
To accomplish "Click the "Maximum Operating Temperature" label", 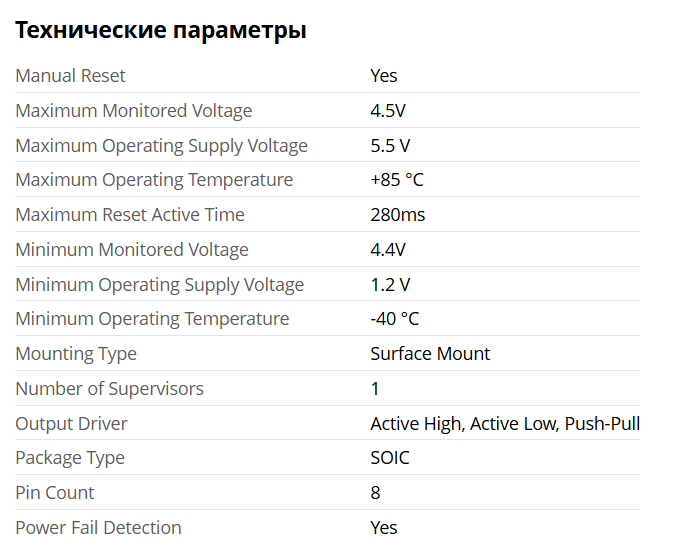I will (154, 180).
